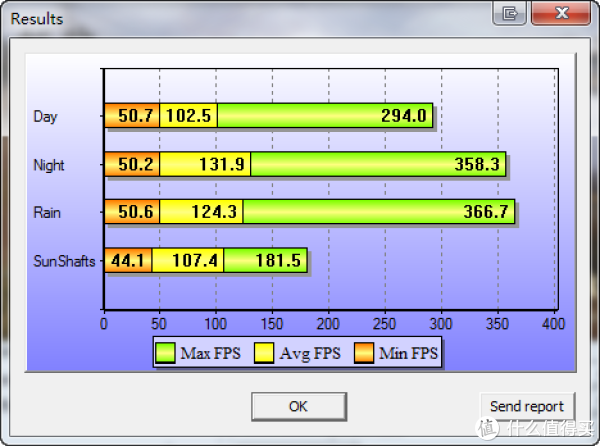Click the Max FPS legend label
600x446 pixels.
coord(210,353)
